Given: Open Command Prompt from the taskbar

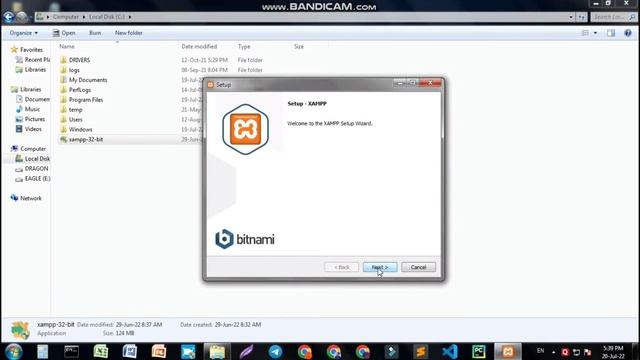Looking at the screenshot, I should point(71,351).
